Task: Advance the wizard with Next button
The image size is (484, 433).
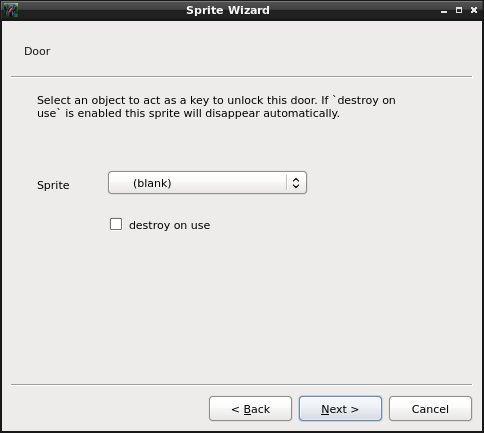Action: click(340, 409)
